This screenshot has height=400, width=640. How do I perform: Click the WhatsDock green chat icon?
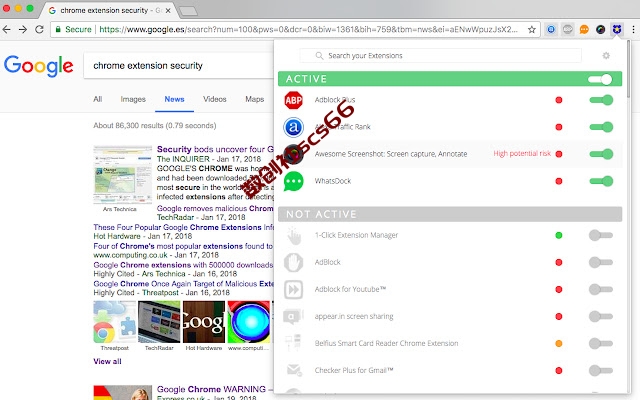coord(293,181)
